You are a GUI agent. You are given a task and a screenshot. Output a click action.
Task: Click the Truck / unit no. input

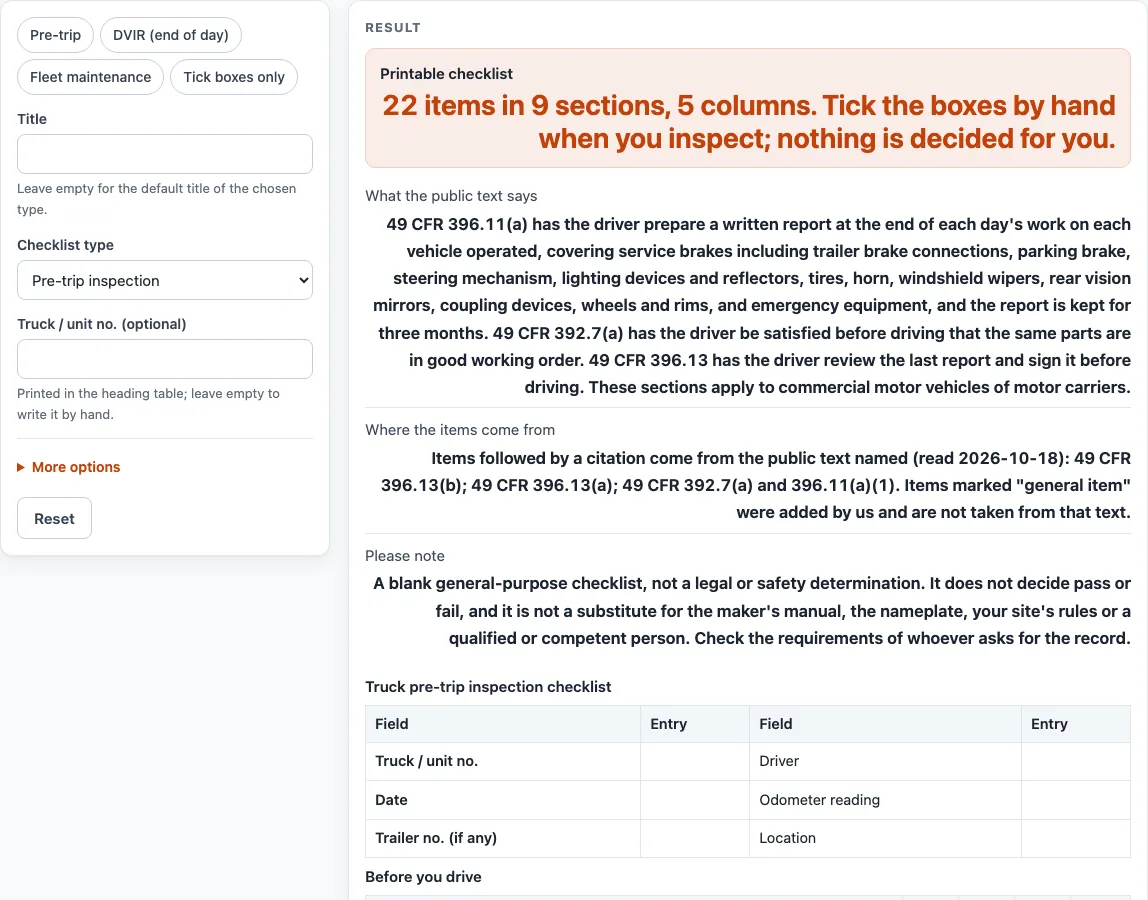tap(165, 359)
